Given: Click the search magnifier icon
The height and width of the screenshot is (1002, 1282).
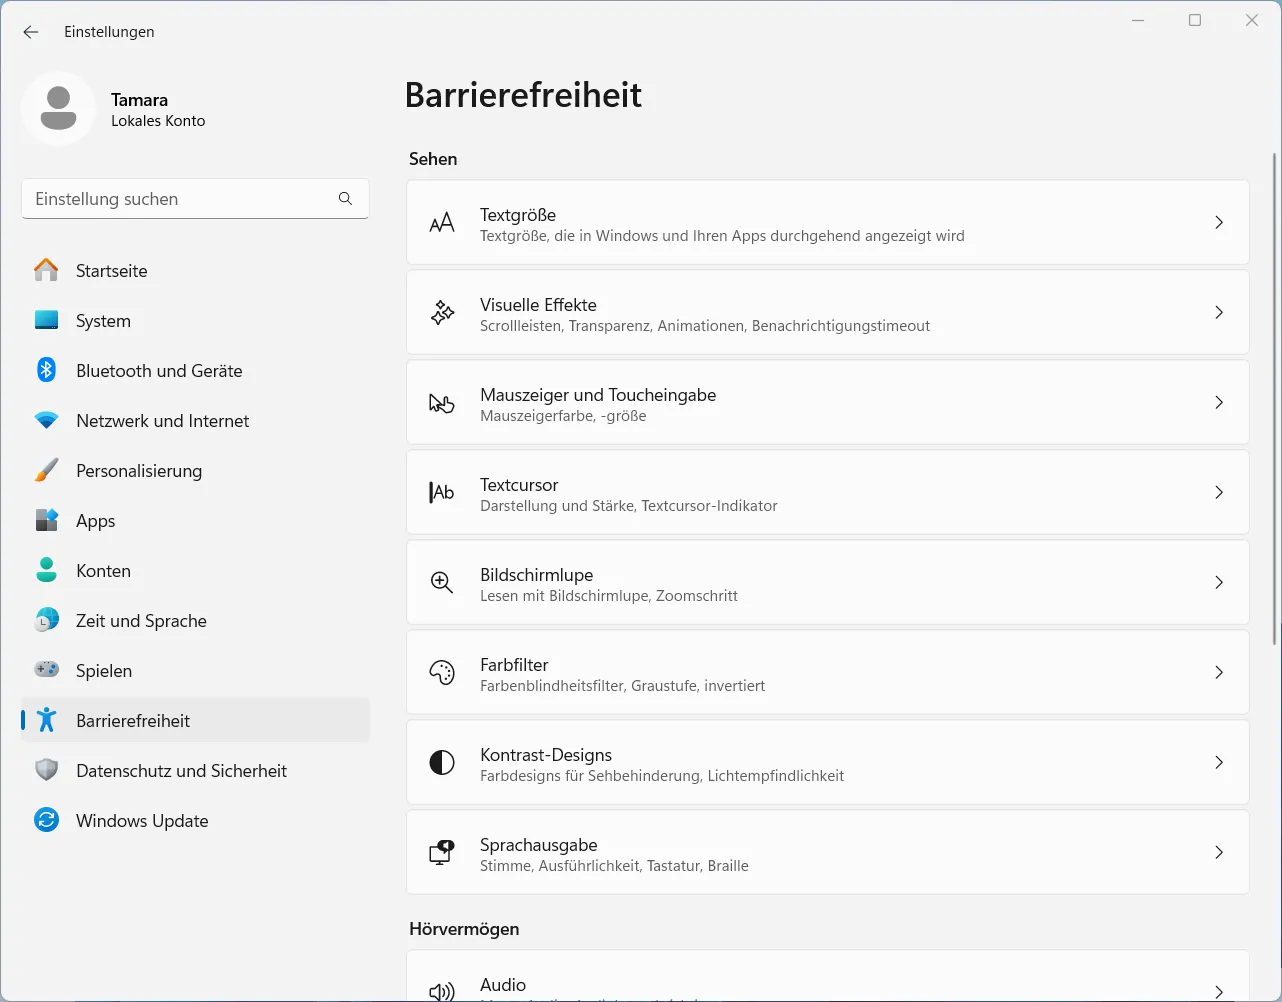Looking at the screenshot, I should pyautogui.click(x=345, y=199).
